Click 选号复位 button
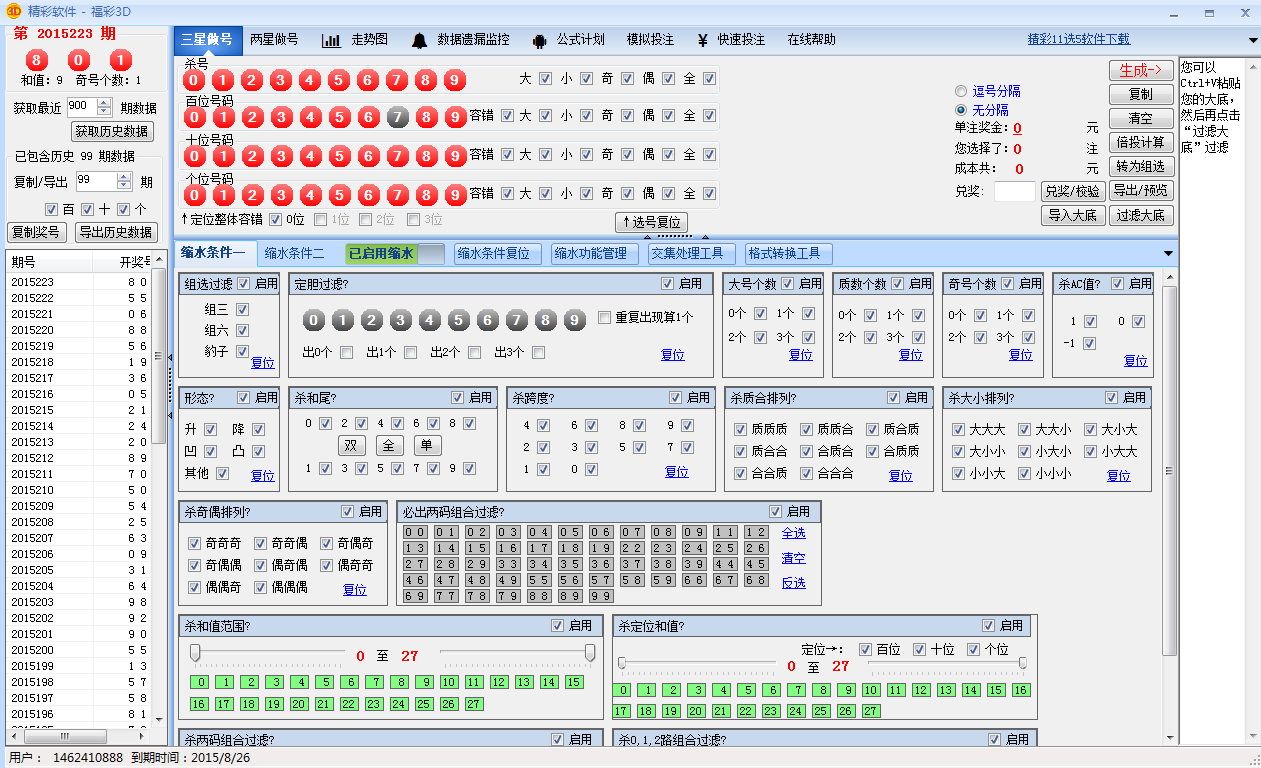1261x768 pixels. pos(651,222)
